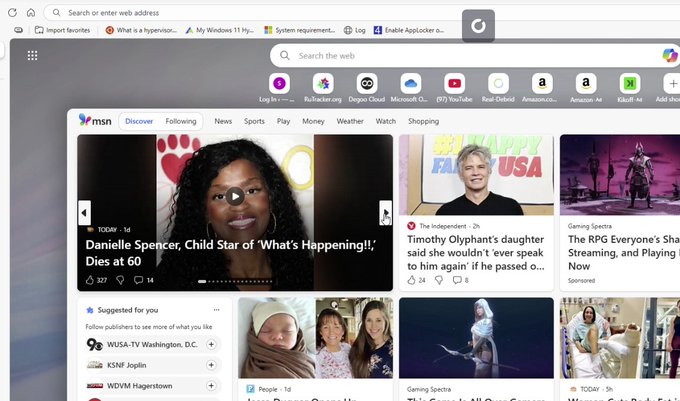Dislike the Danielle Spencer story
The image size is (680, 401).
120,280
